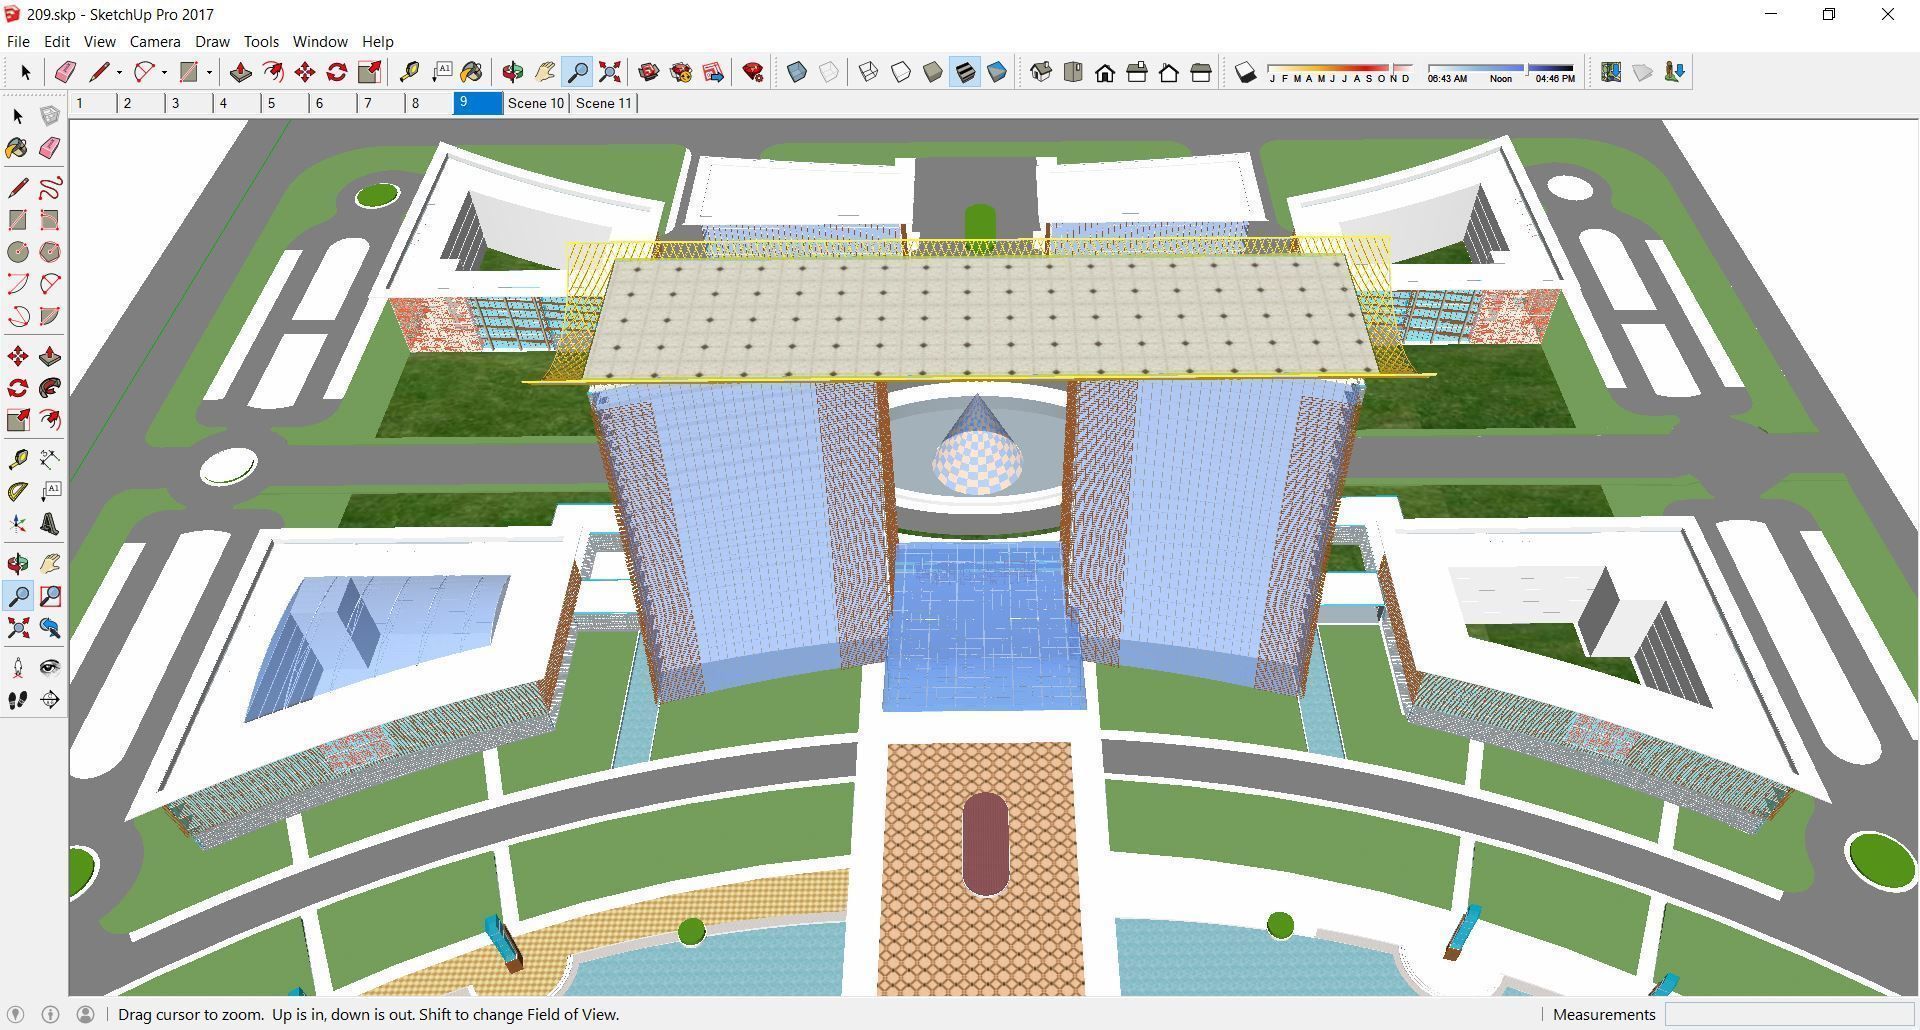Select the Look Around eye tool
Image resolution: width=1920 pixels, height=1030 pixels.
coord(50,668)
